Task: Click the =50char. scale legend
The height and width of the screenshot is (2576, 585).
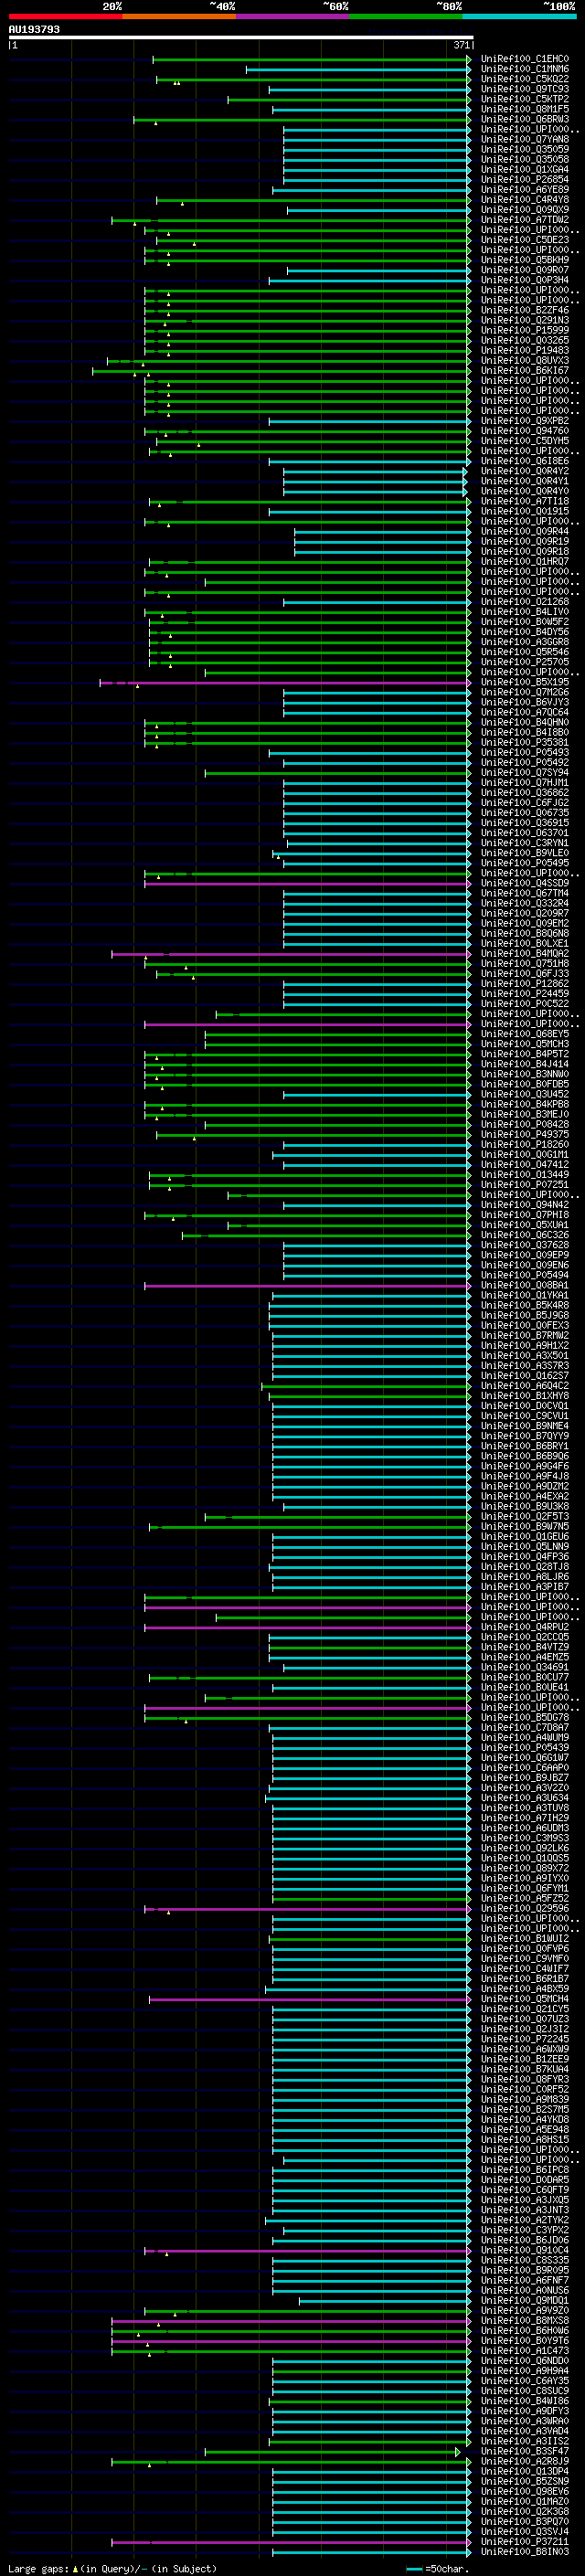Action: click(x=438, y=2568)
